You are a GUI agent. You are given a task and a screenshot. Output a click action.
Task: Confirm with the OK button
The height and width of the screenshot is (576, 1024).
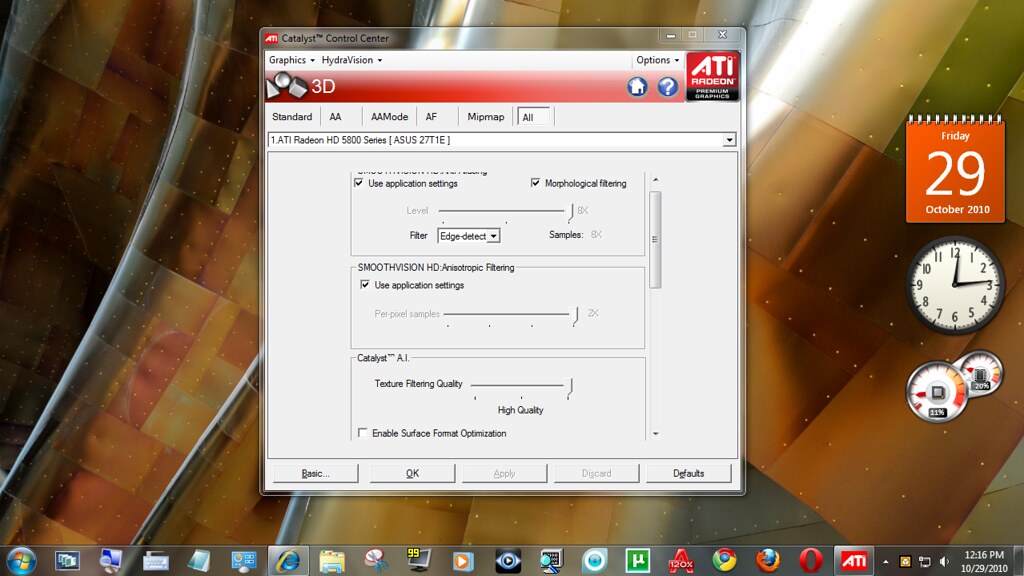(x=412, y=473)
